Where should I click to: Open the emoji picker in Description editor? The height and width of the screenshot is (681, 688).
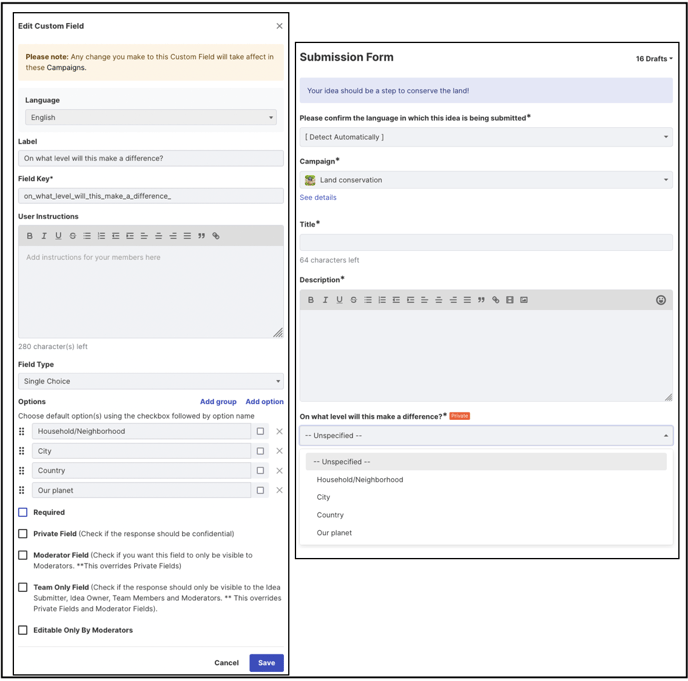click(661, 300)
